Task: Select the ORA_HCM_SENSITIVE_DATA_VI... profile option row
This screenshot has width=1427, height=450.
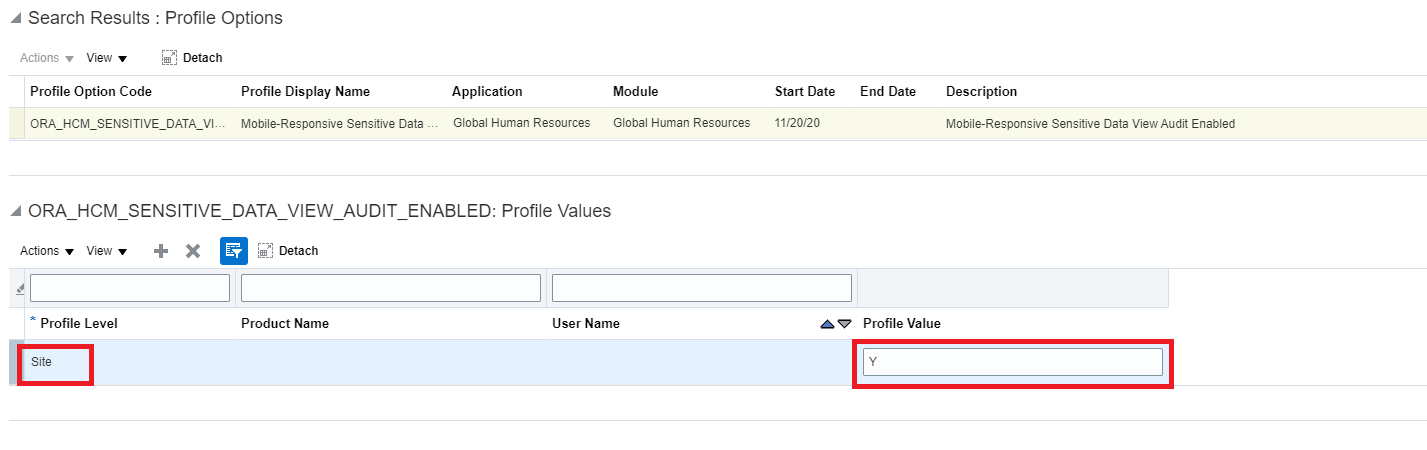Action: tap(128, 124)
